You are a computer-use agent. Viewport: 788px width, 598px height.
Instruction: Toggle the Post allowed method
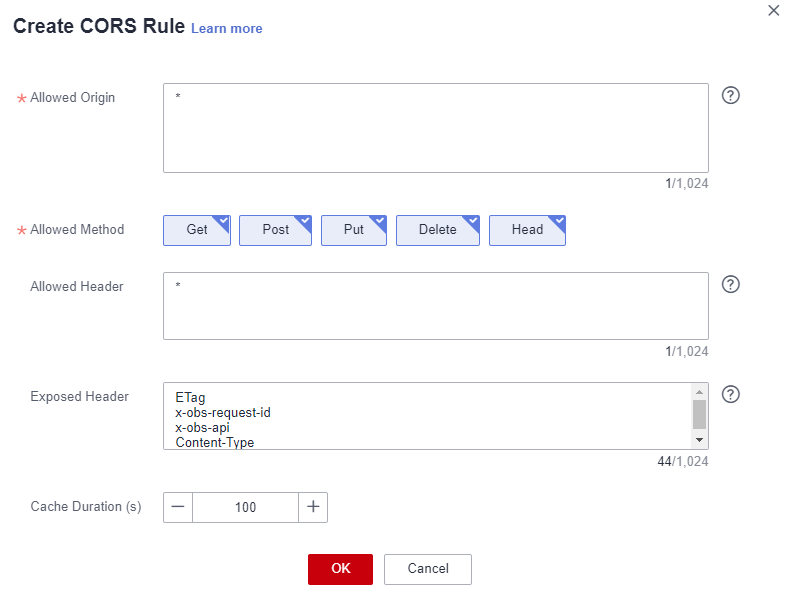tap(275, 230)
